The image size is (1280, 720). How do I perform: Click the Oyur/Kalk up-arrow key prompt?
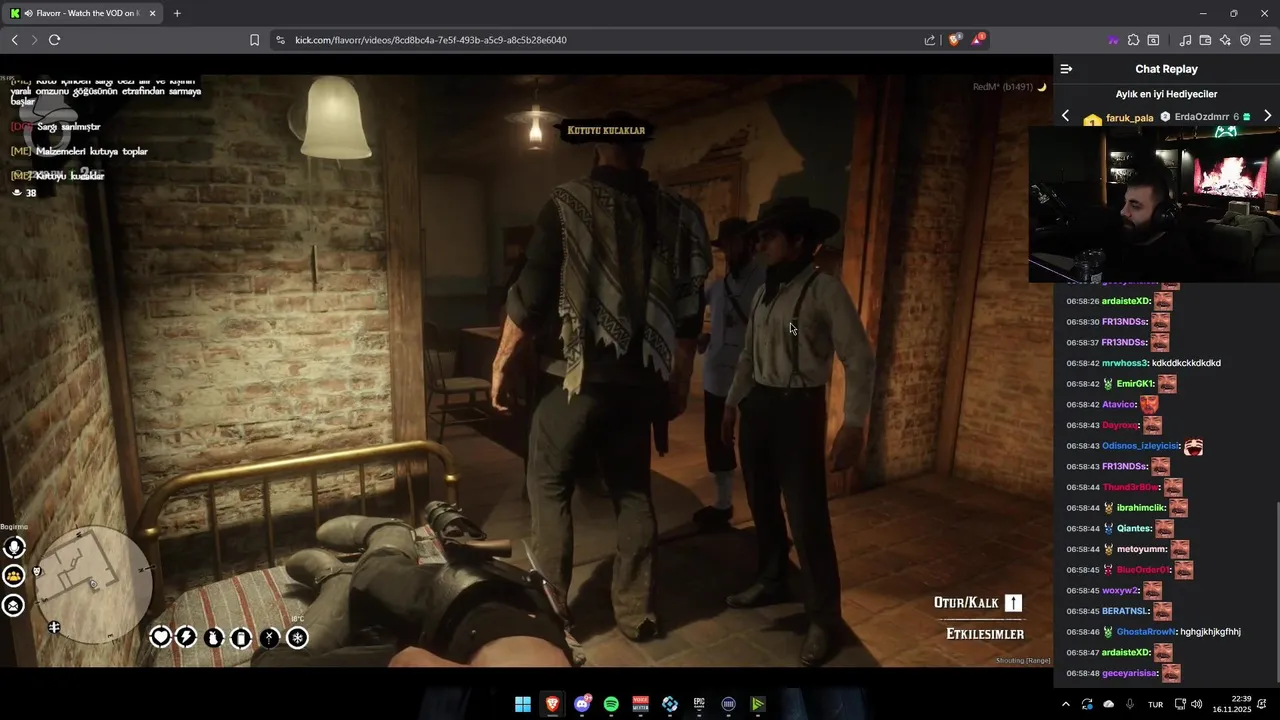click(1013, 603)
